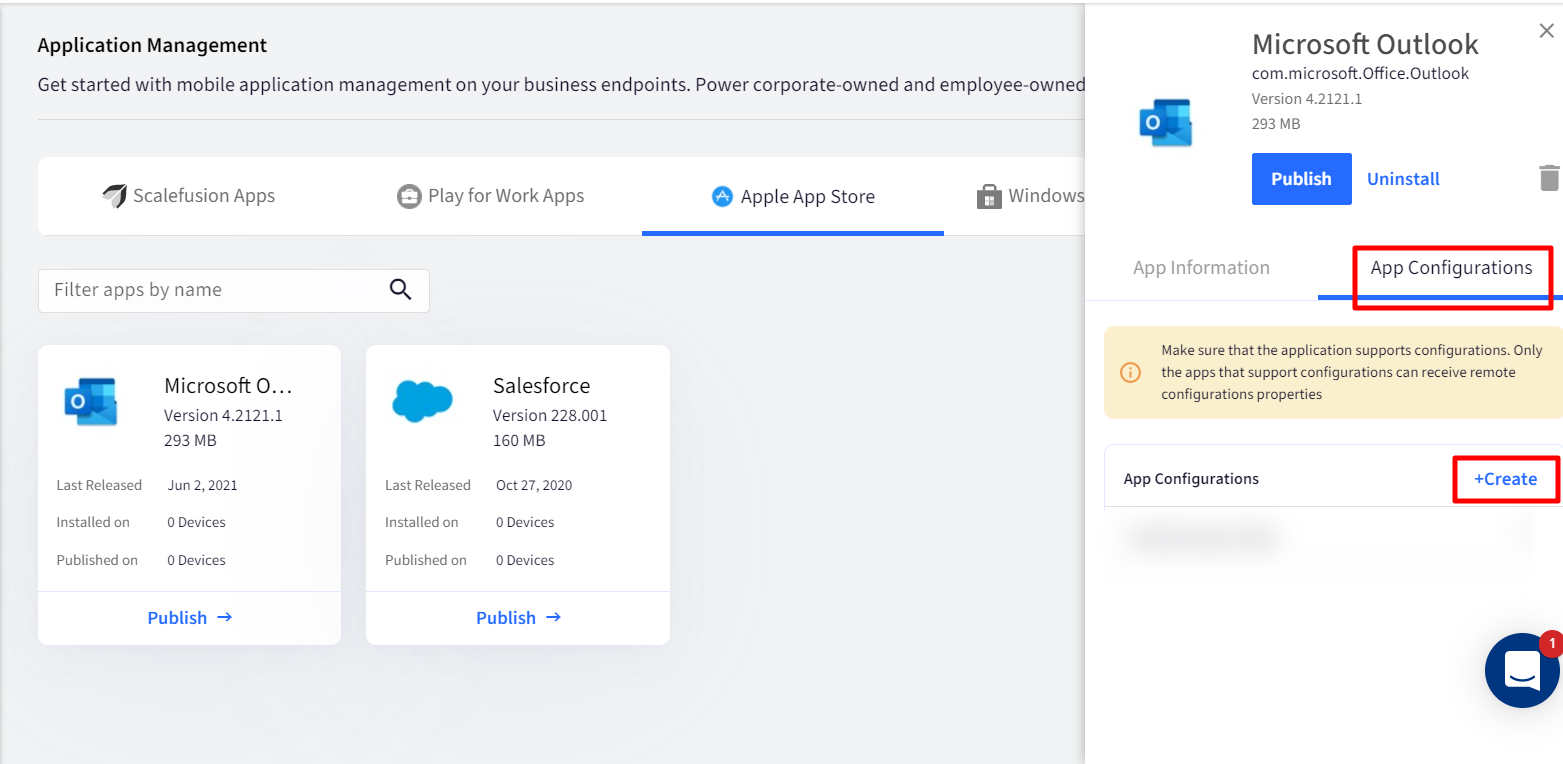Viewport: 1563px width, 764px height.
Task: Click 160 MB on the Salesforce card
Action: click(519, 440)
